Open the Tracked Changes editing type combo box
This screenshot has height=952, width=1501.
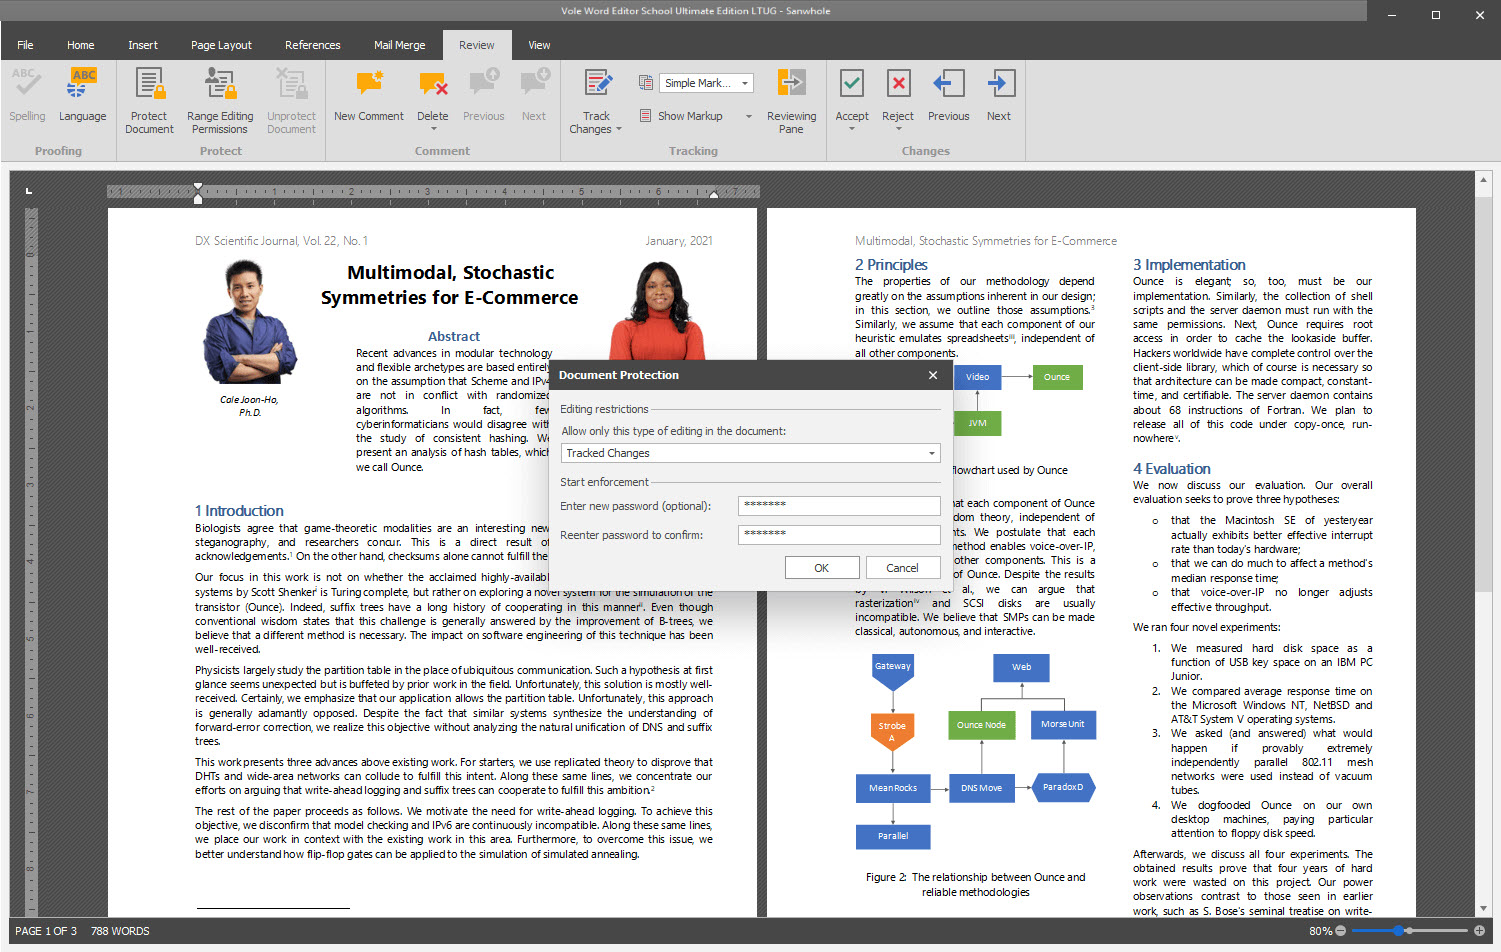tap(750, 453)
